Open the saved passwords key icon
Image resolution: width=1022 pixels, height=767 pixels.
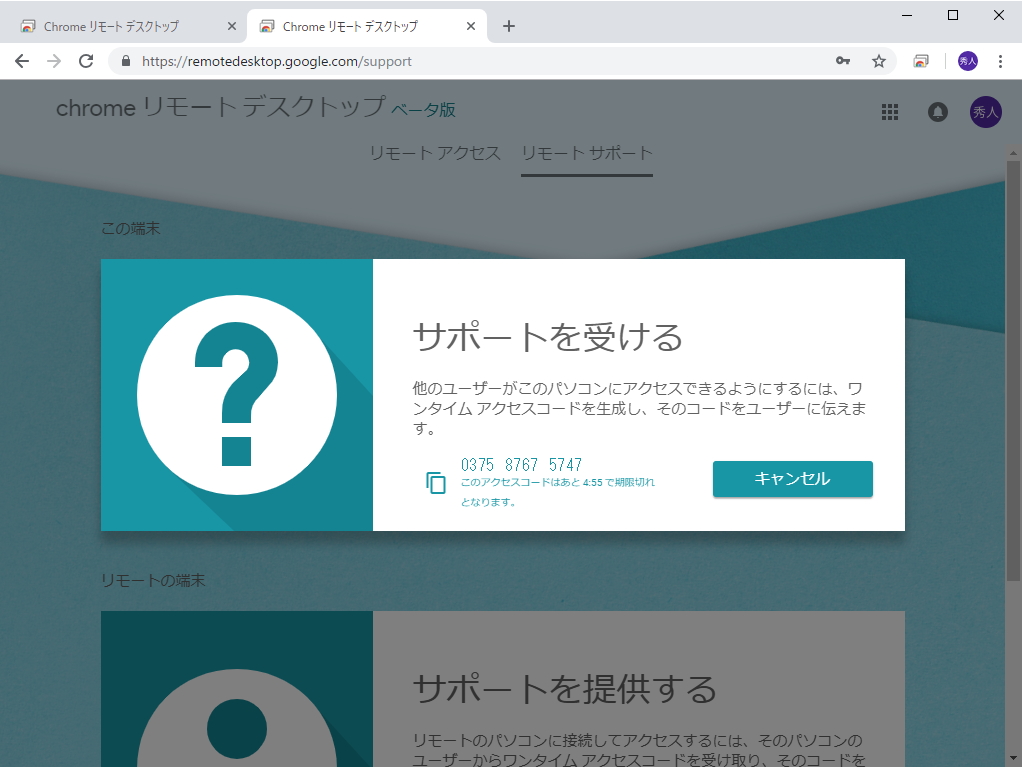click(843, 61)
